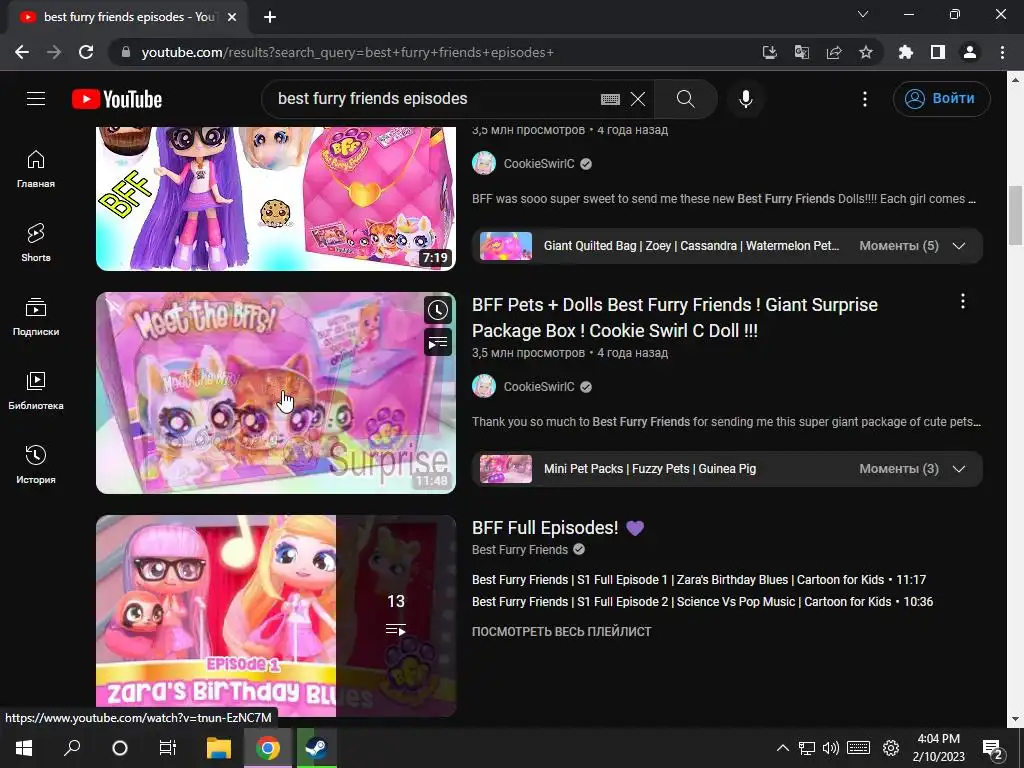
Task: Open История in the sidebar
Action: point(36,464)
